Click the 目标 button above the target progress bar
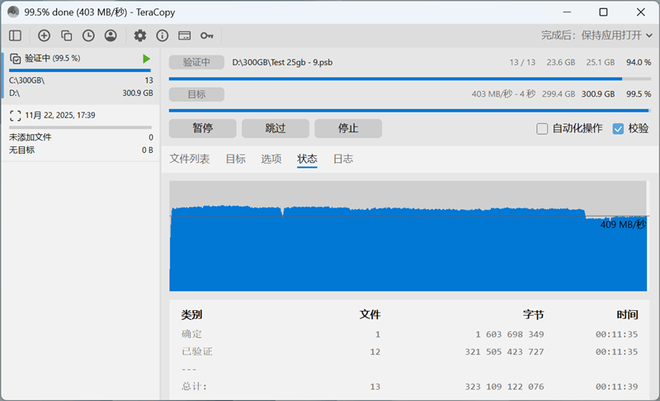The width and height of the screenshot is (660, 401). [196, 94]
